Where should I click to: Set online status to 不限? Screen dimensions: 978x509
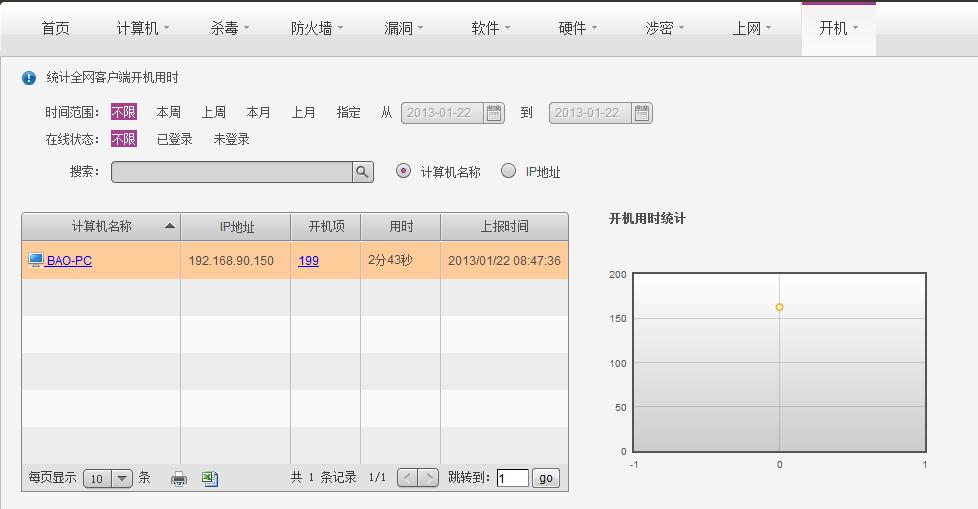tap(123, 139)
